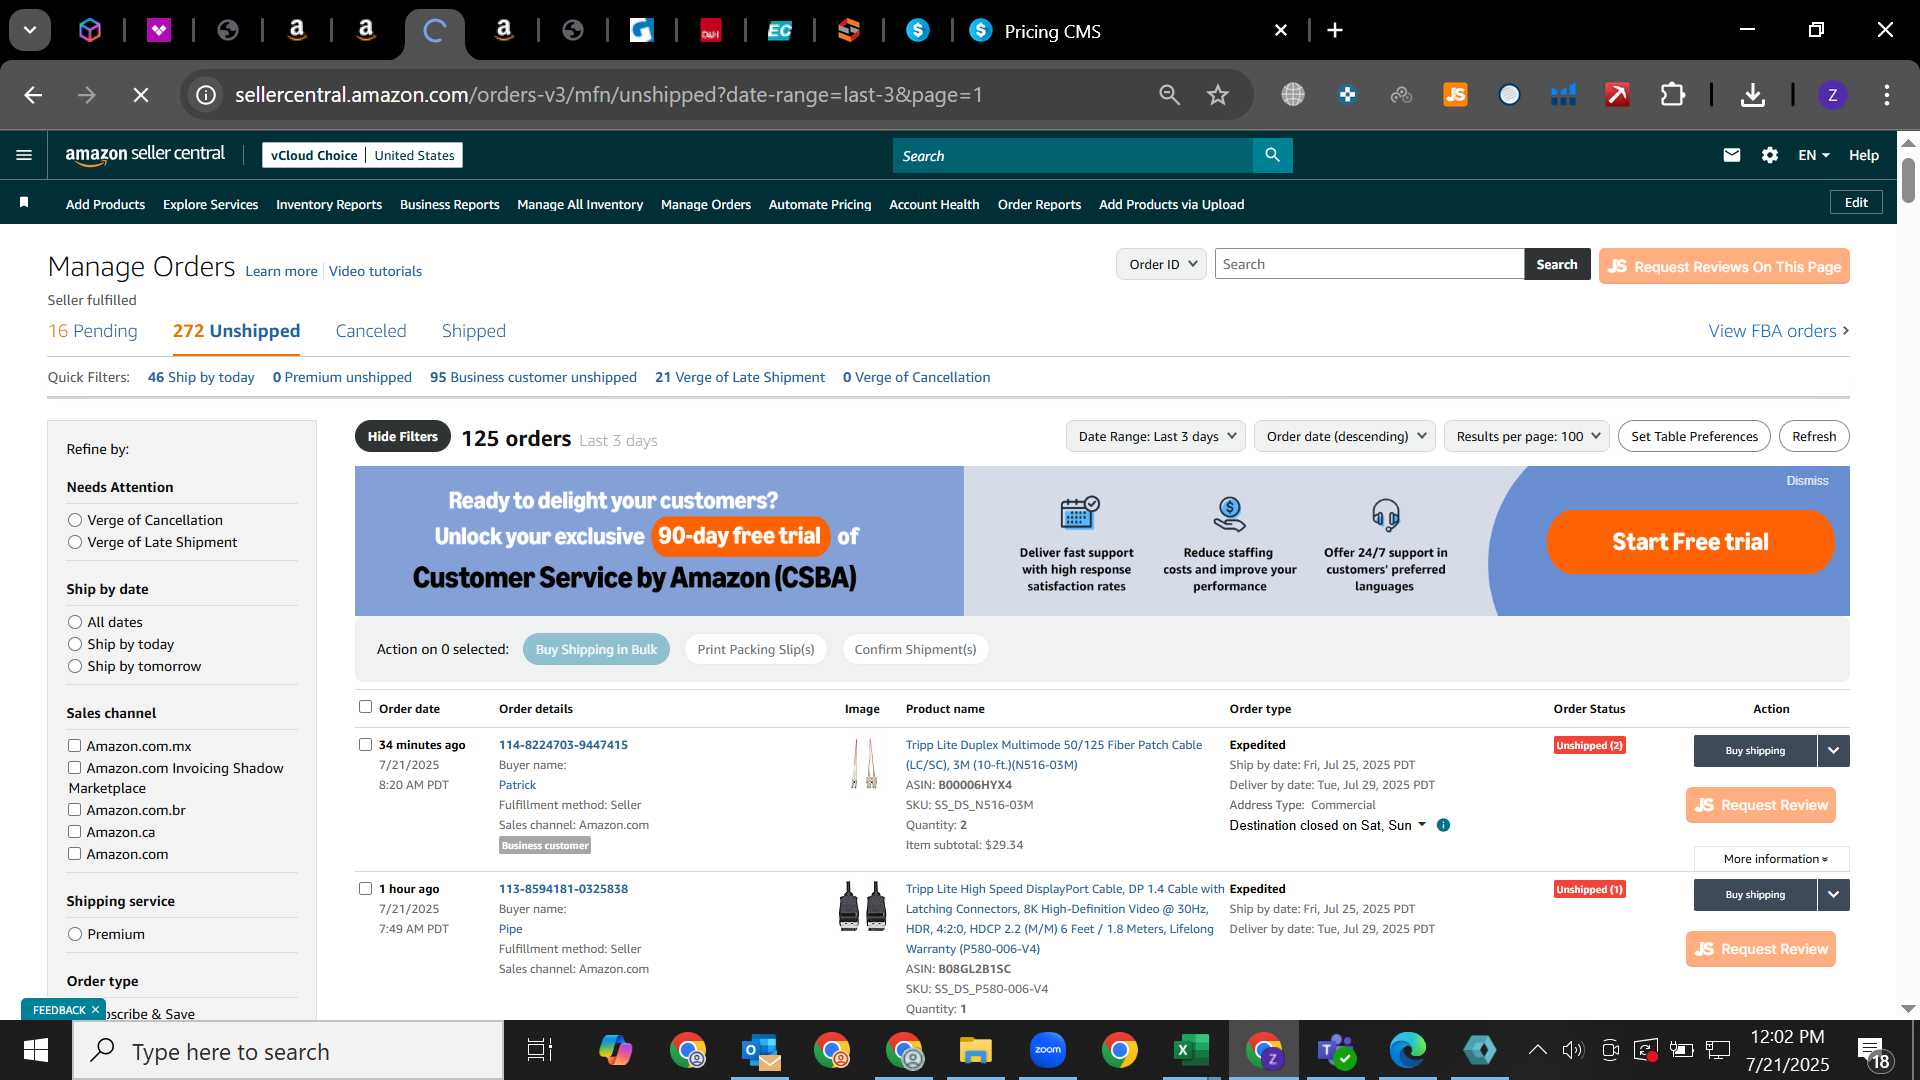Open View FBA orders link

point(1778,331)
